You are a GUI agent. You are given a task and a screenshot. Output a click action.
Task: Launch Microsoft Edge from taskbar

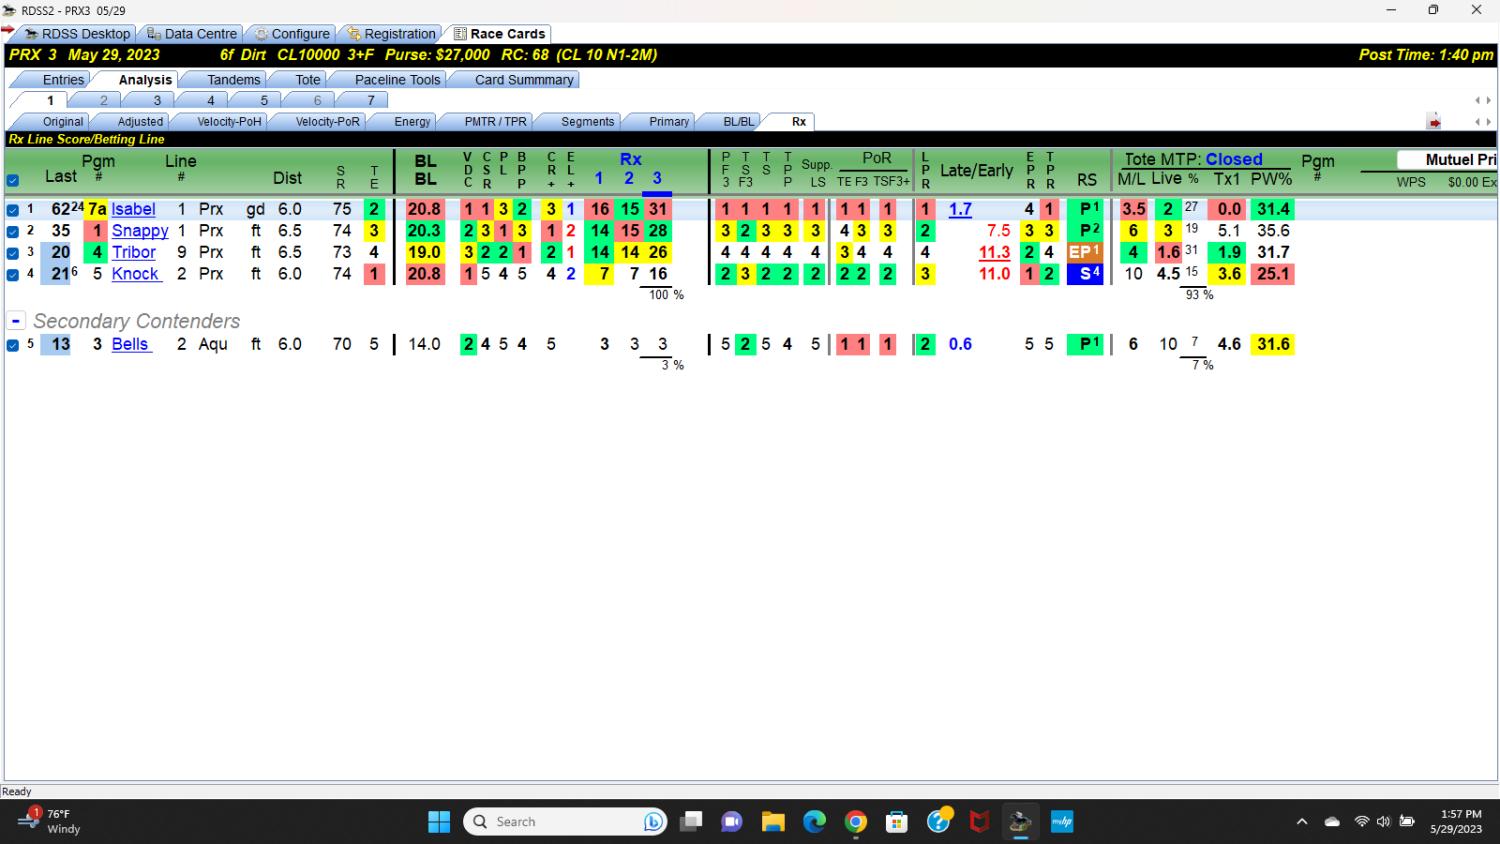coord(815,822)
